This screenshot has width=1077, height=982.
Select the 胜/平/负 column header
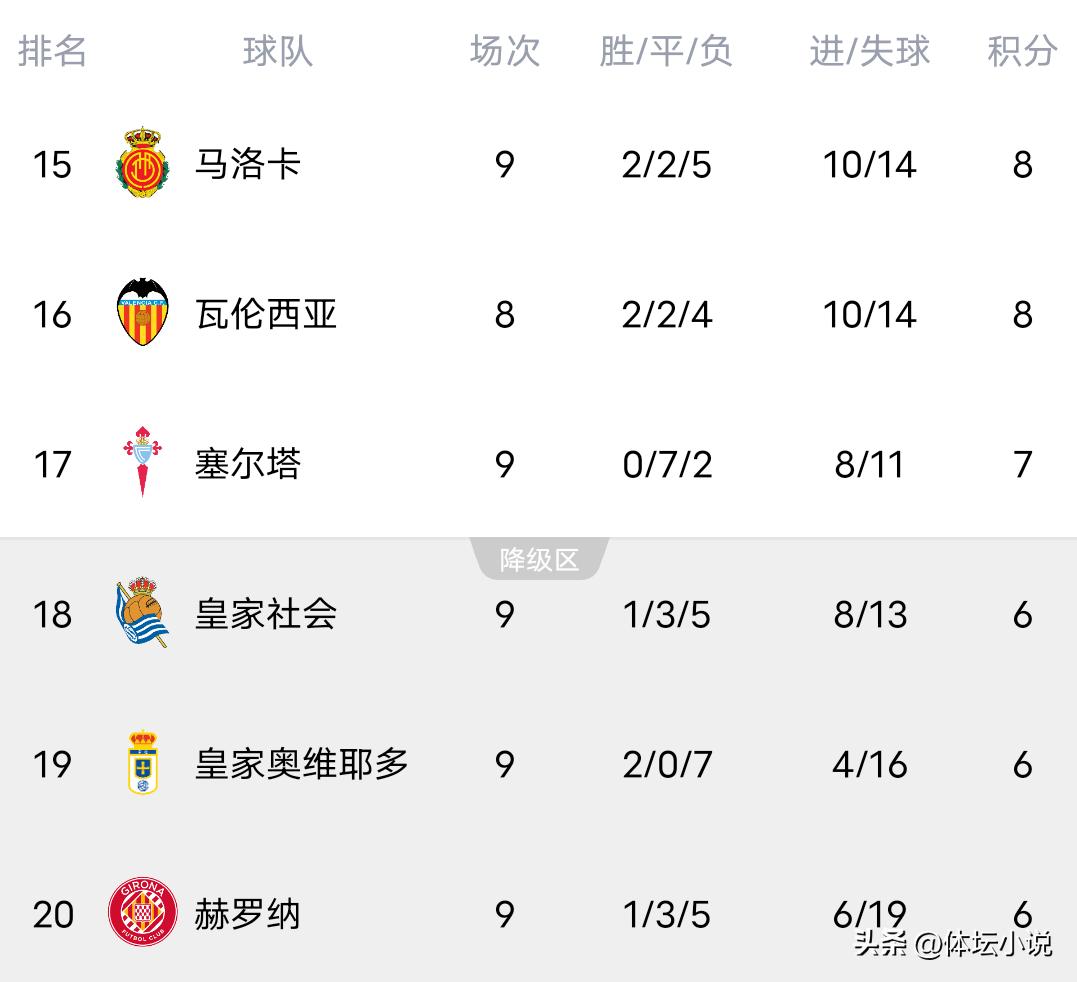coord(666,51)
